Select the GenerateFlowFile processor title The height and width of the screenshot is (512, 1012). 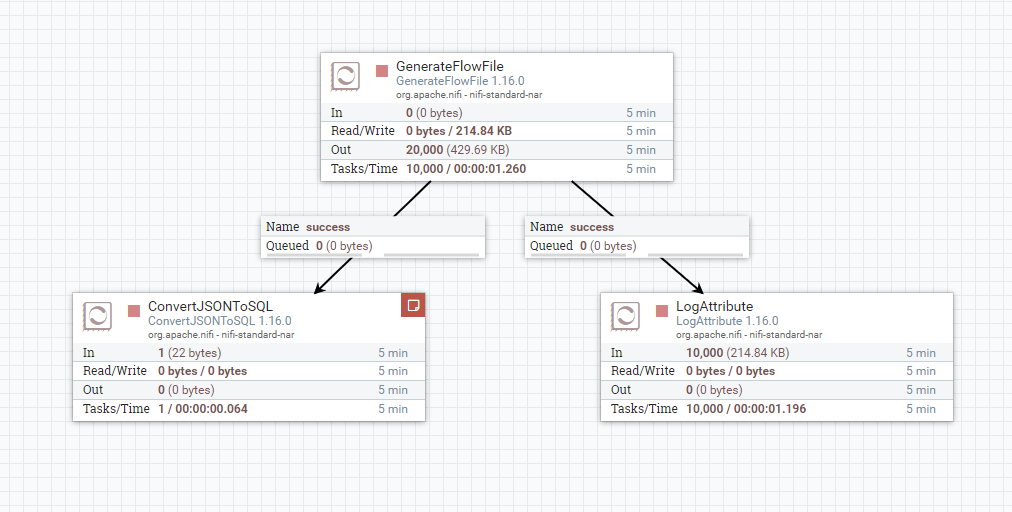tap(450, 66)
